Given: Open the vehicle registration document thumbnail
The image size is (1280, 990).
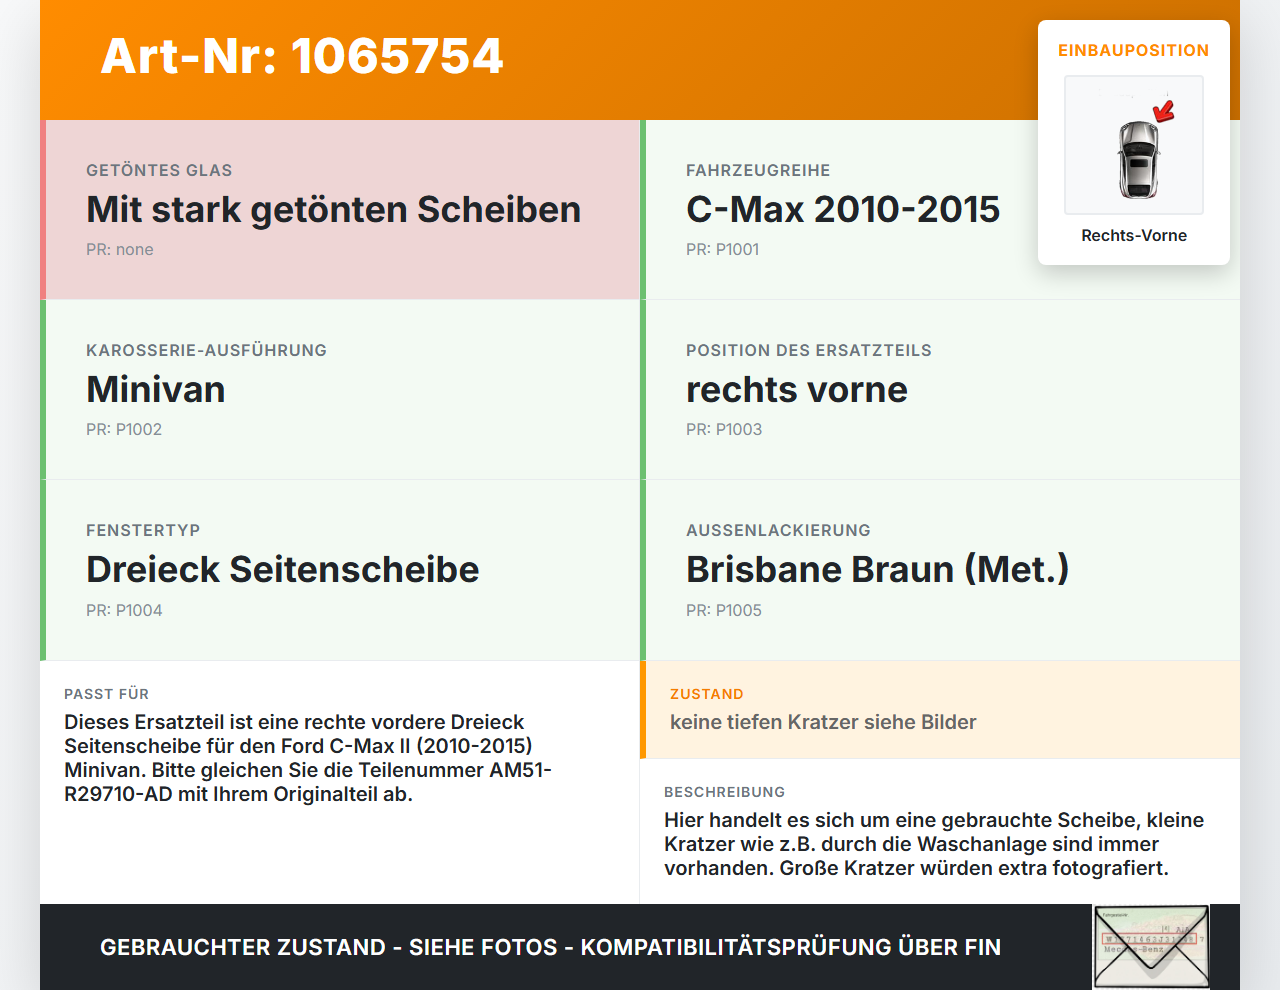Looking at the screenshot, I should (x=1151, y=947).
